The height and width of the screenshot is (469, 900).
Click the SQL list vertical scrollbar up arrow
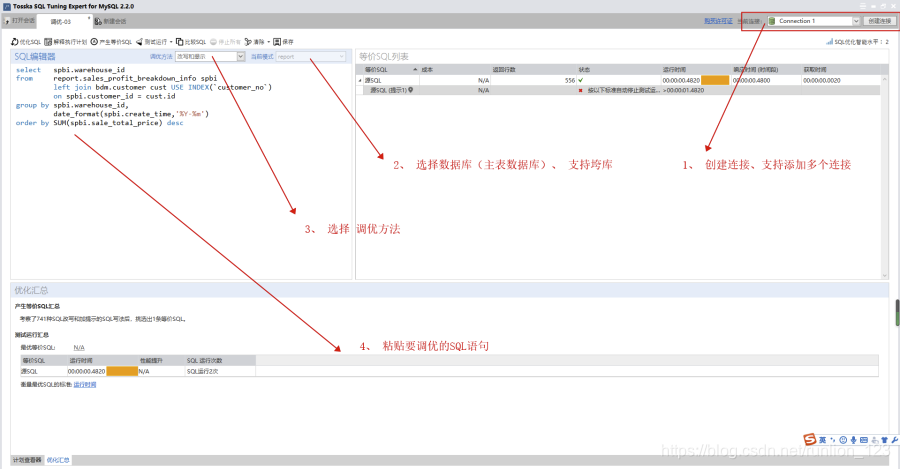click(x=885, y=79)
